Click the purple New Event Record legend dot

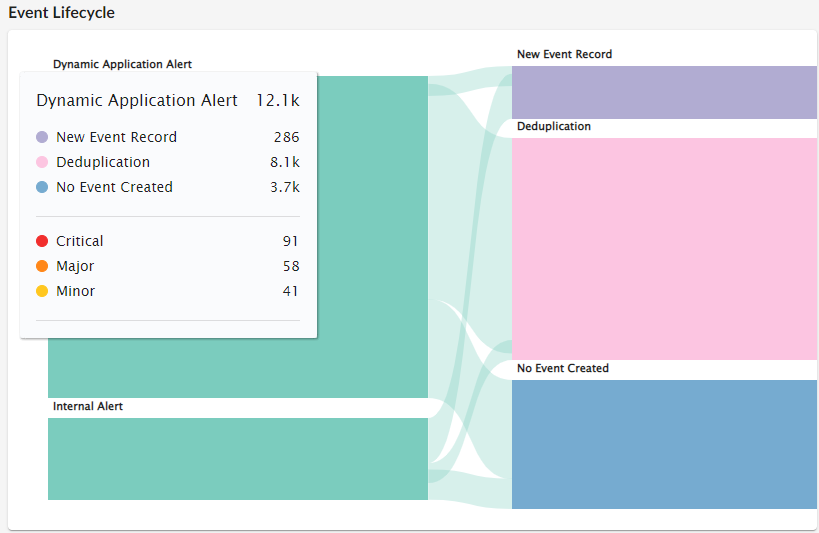(x=42, y=137)
